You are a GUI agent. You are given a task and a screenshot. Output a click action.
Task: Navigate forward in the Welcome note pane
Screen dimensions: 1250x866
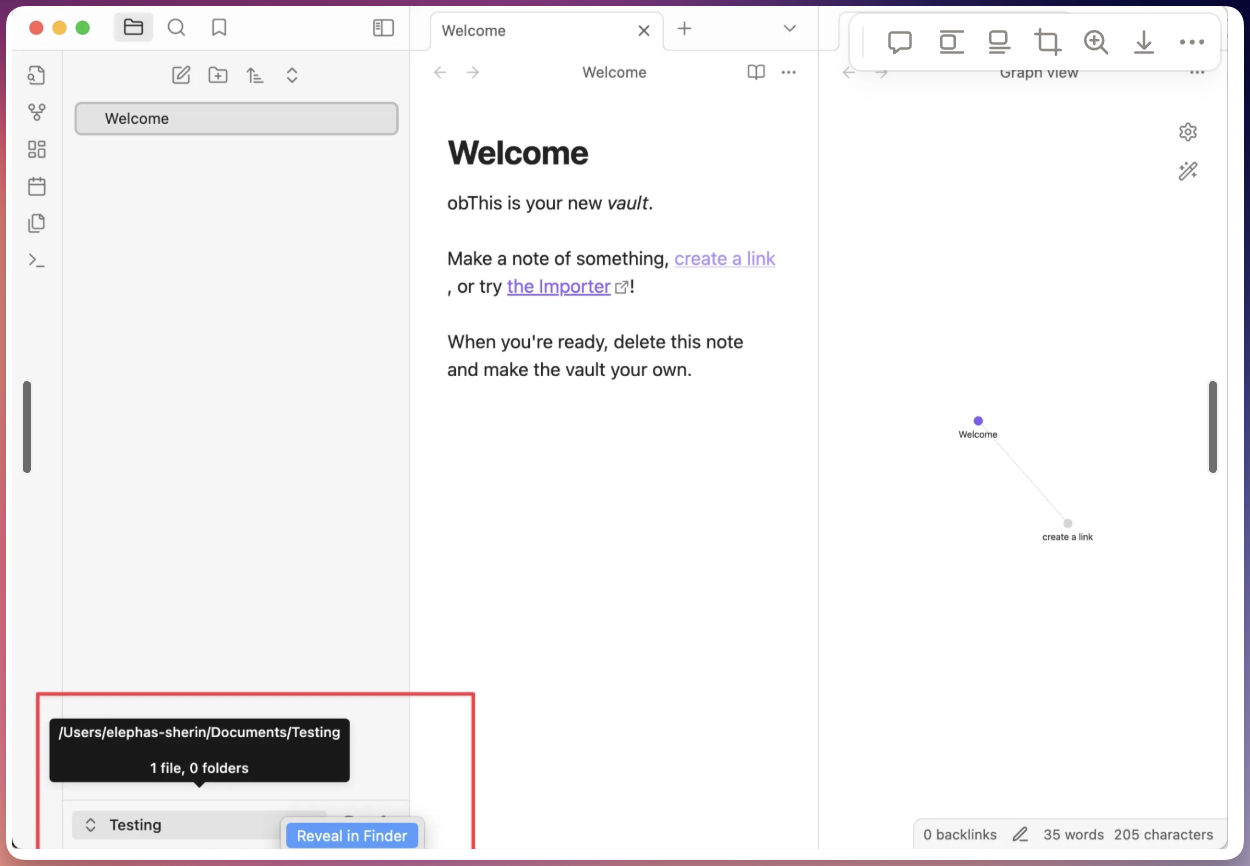[473, 72]
